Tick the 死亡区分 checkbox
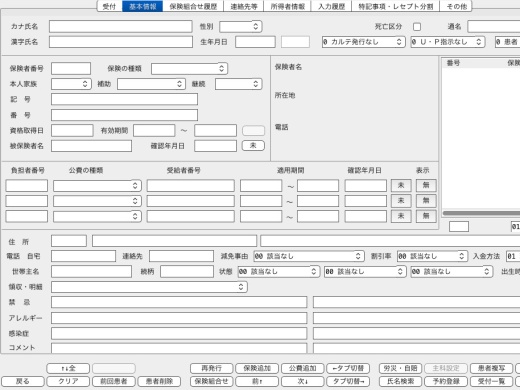 point(417,26)
